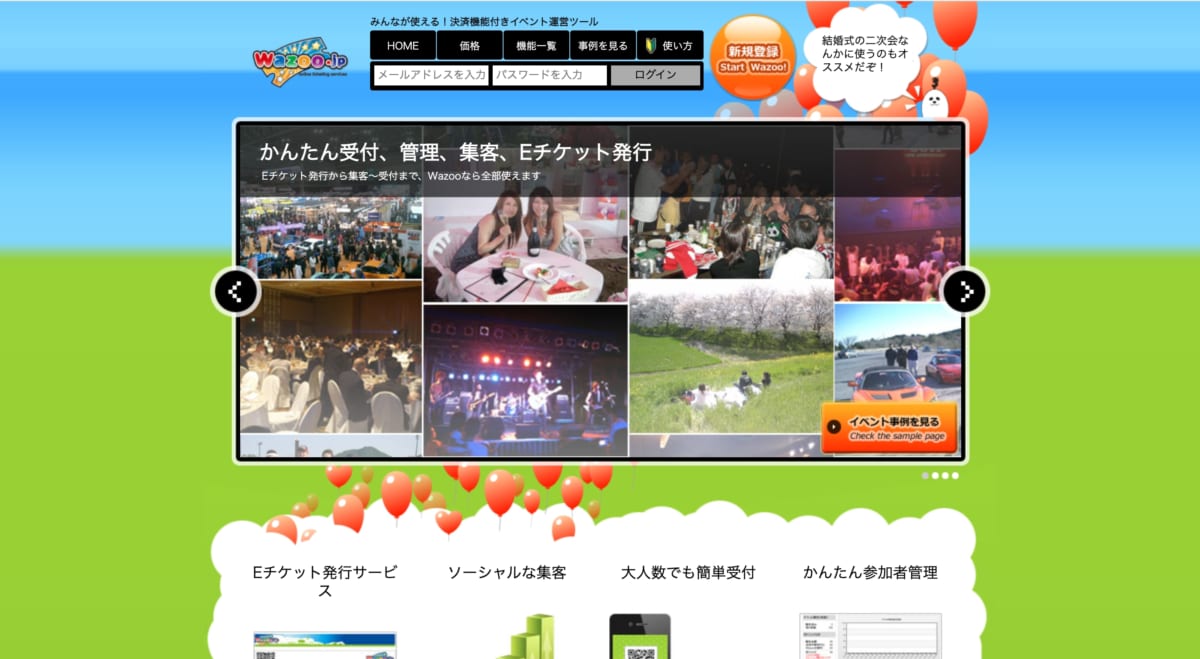Screen dimensions: 1200x659
Task: Select the first carousel indicator dot
Action: [x=925, y=476]
